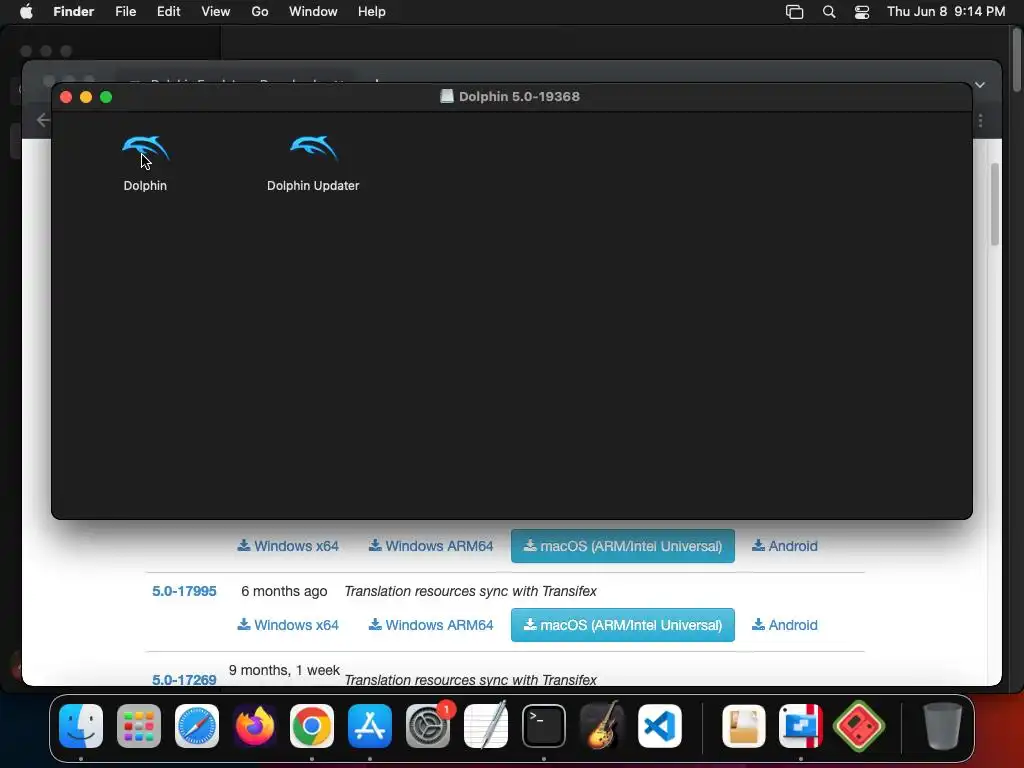Open Spotlight search in menu bar
Image resolution: width=1024 pixels, height=768 pixels.
(x=829, y=12)
